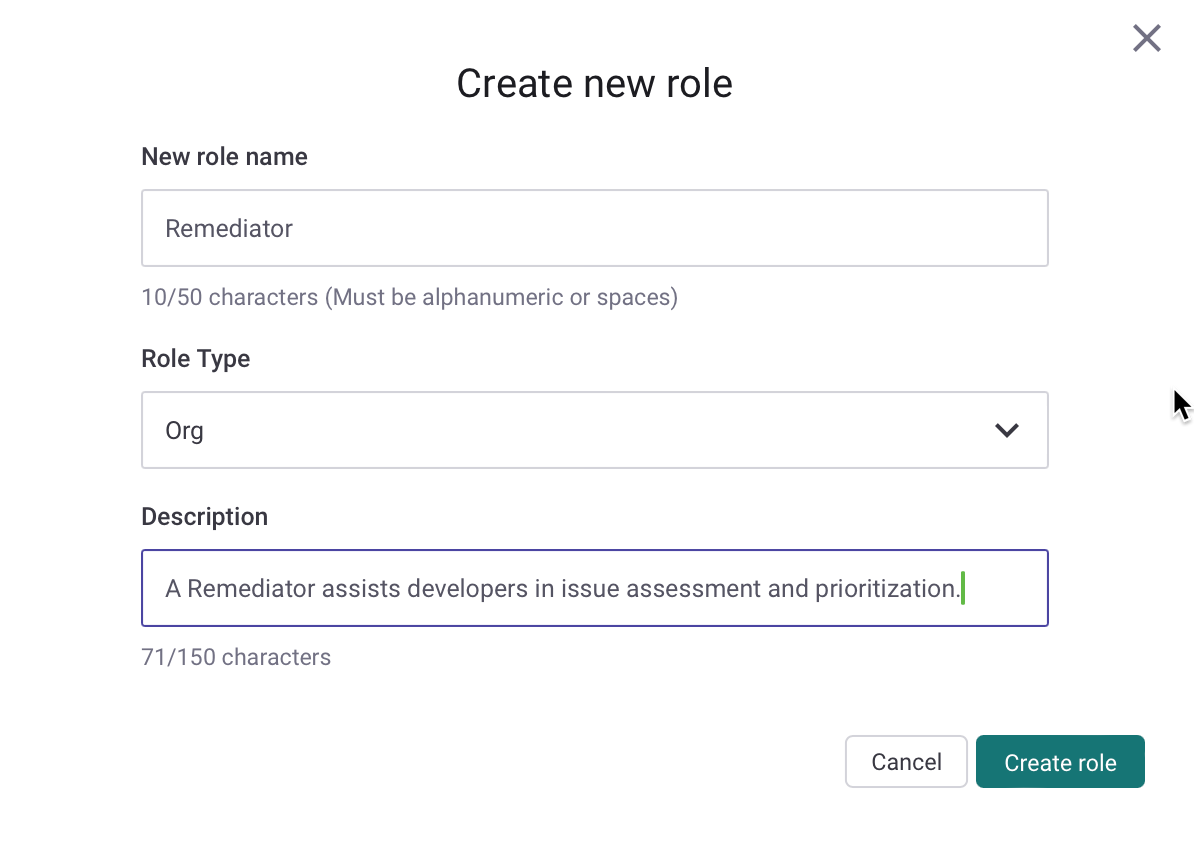Click the 71/150 characters counter
Screen dimensions: 1194x848
tap(236, 657)
